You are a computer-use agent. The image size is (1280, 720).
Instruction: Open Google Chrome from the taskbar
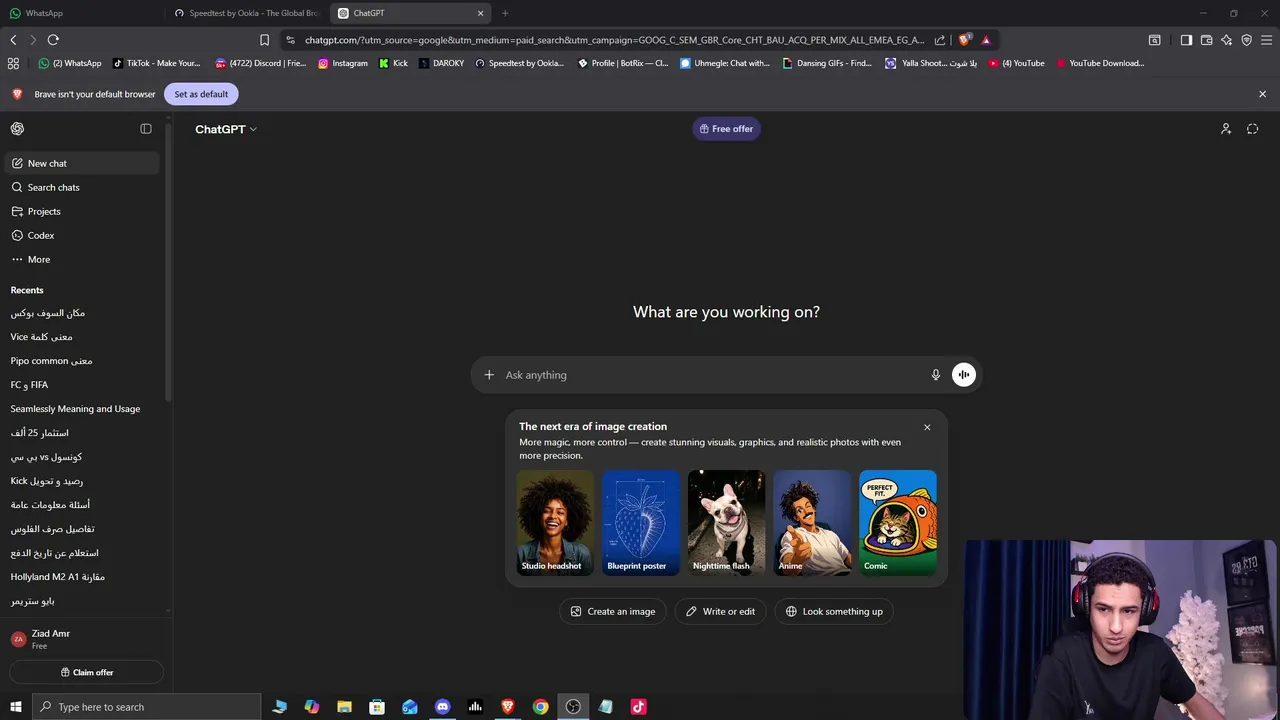540,707
